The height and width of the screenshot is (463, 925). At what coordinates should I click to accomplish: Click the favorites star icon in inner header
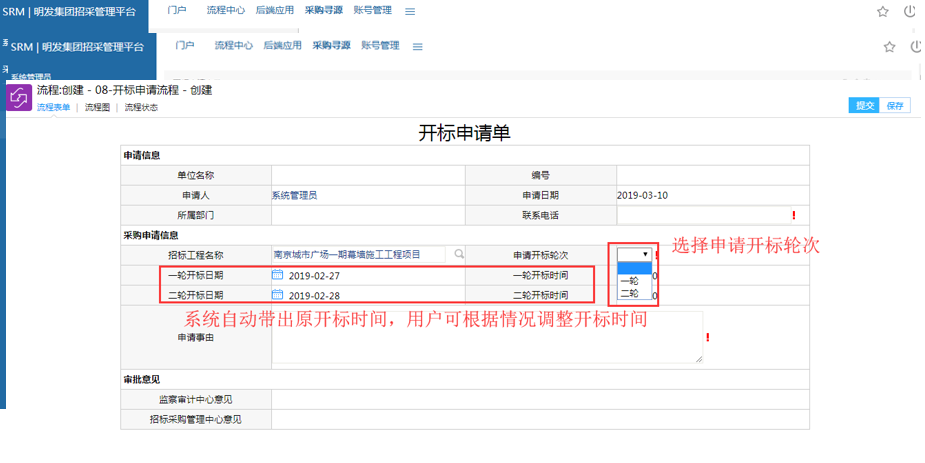point(889,47)
